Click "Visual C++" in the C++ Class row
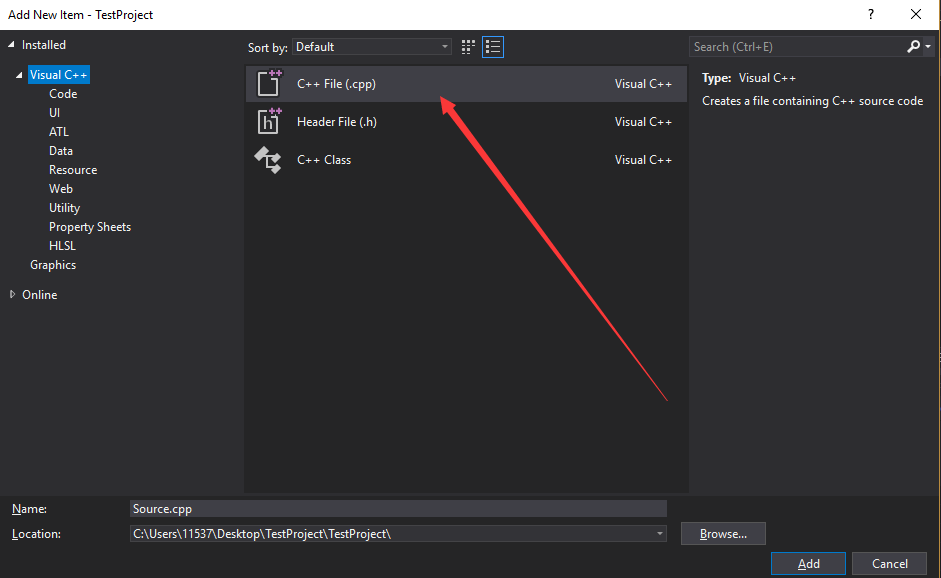The height and width of the screenshot is (578, 941). pyautogui.click(x=643, y=160)
